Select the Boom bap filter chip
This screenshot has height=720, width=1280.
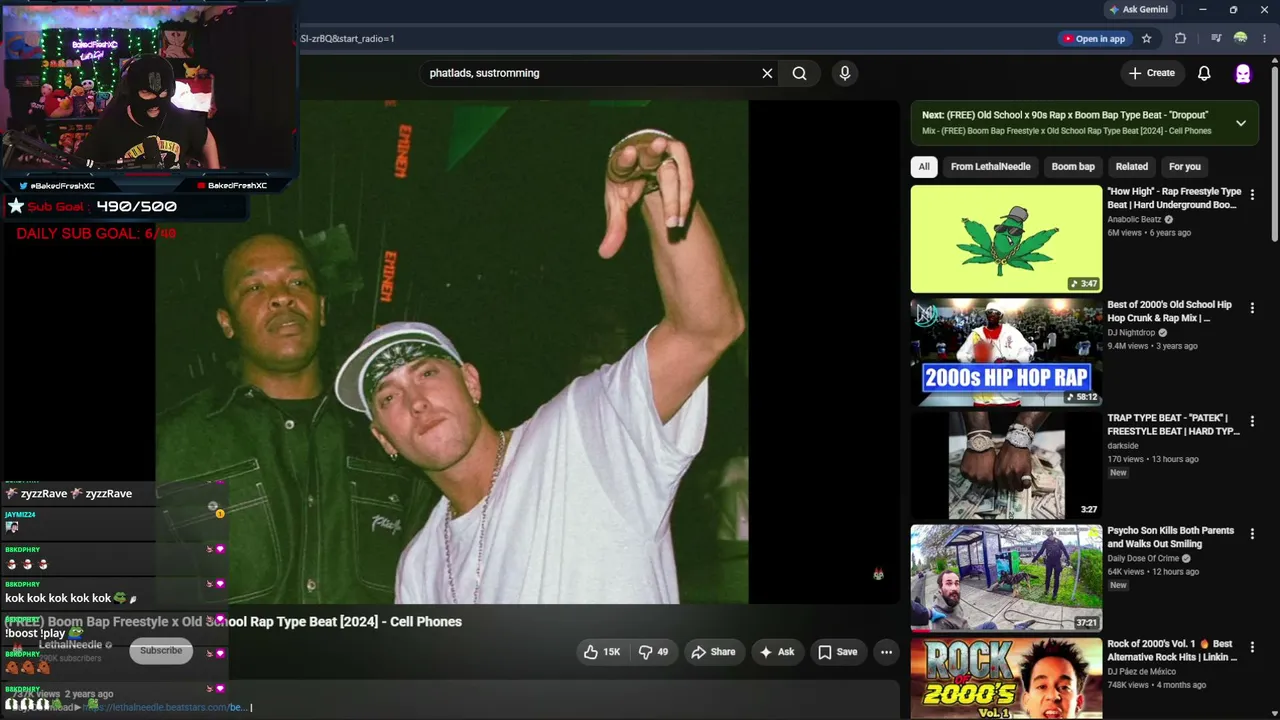[x=1073, y=167]
